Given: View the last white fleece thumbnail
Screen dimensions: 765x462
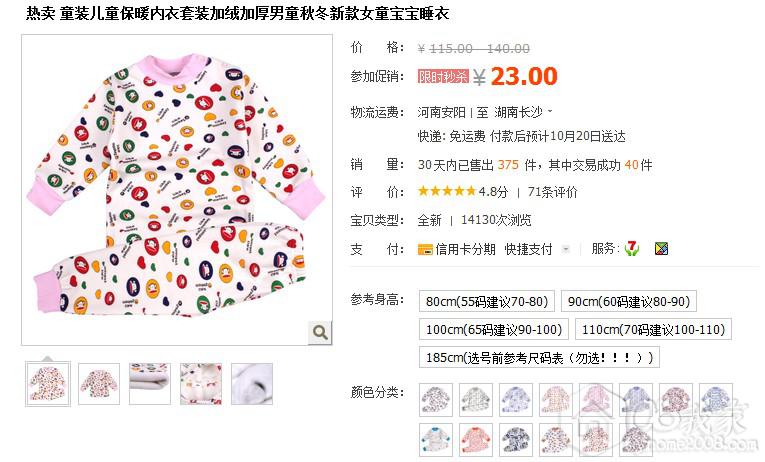Looking at the screenshot, I should point(252,384).
